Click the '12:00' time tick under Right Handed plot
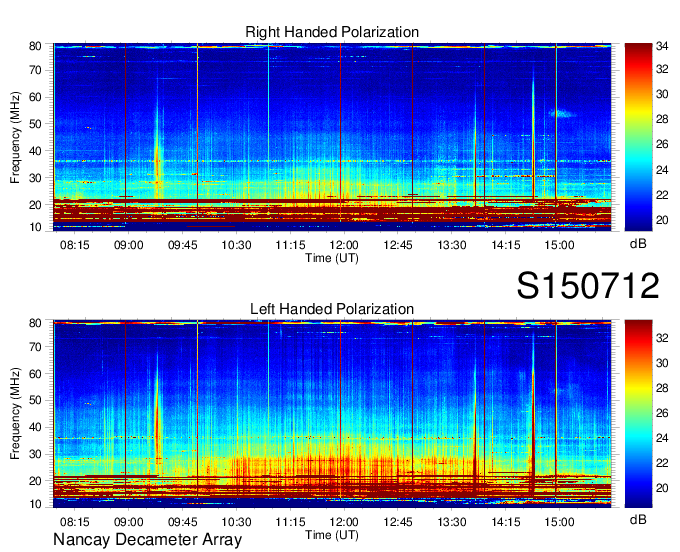680x552 pixels. [x=344, y=245]
